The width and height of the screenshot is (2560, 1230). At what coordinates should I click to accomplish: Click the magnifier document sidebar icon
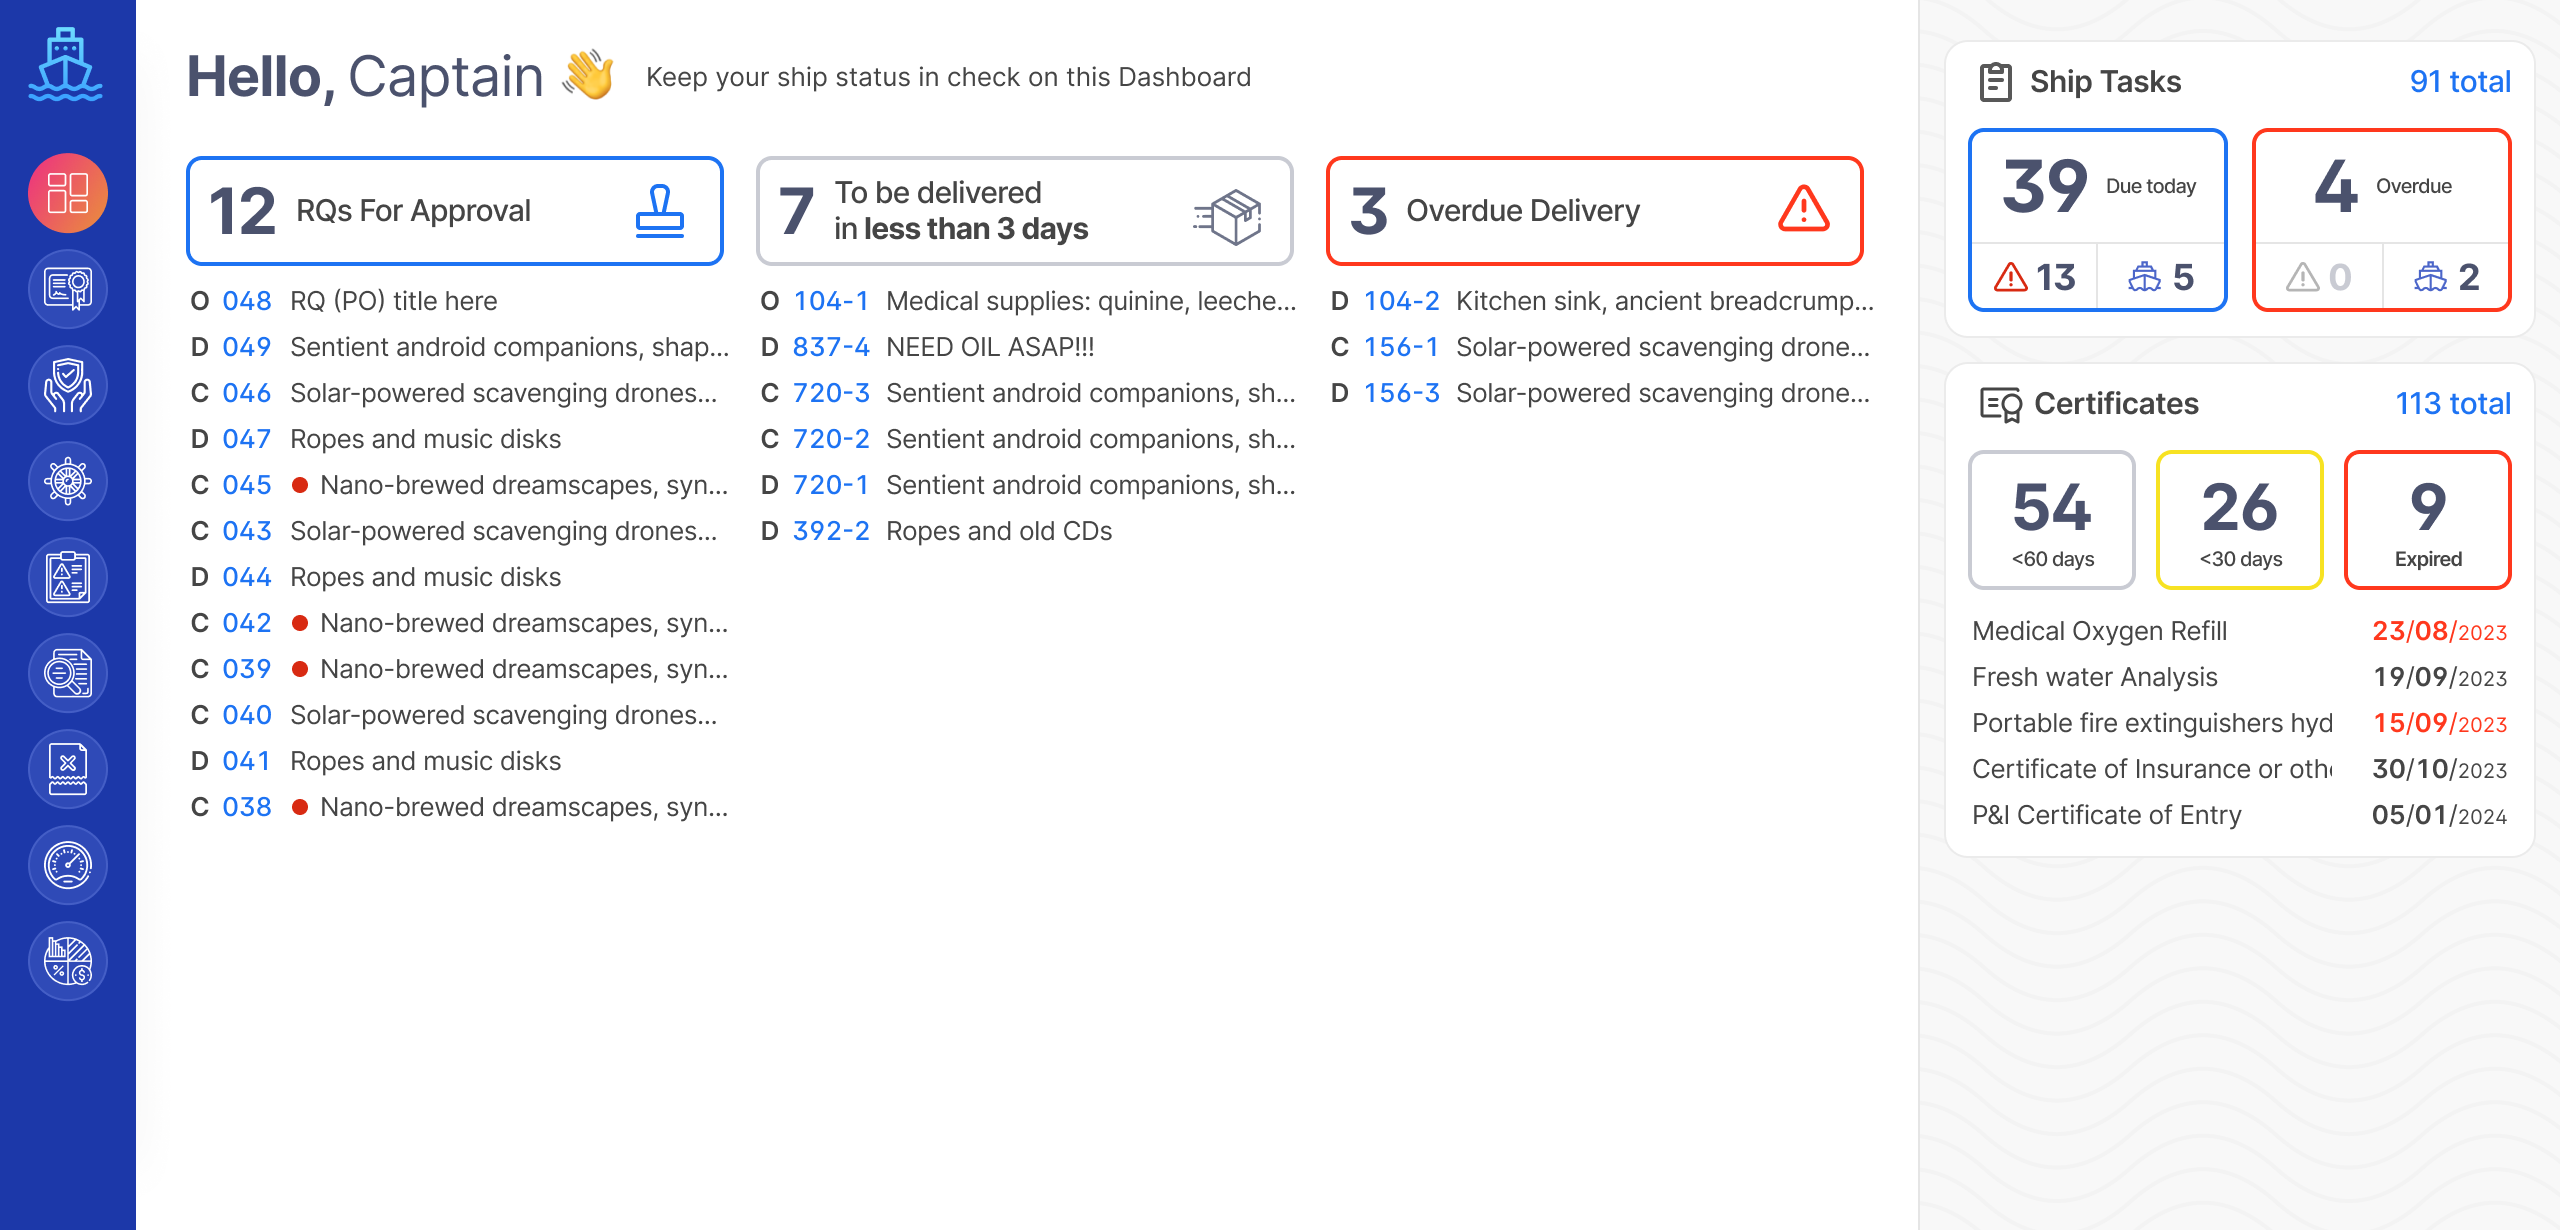(x=68, y=673)
